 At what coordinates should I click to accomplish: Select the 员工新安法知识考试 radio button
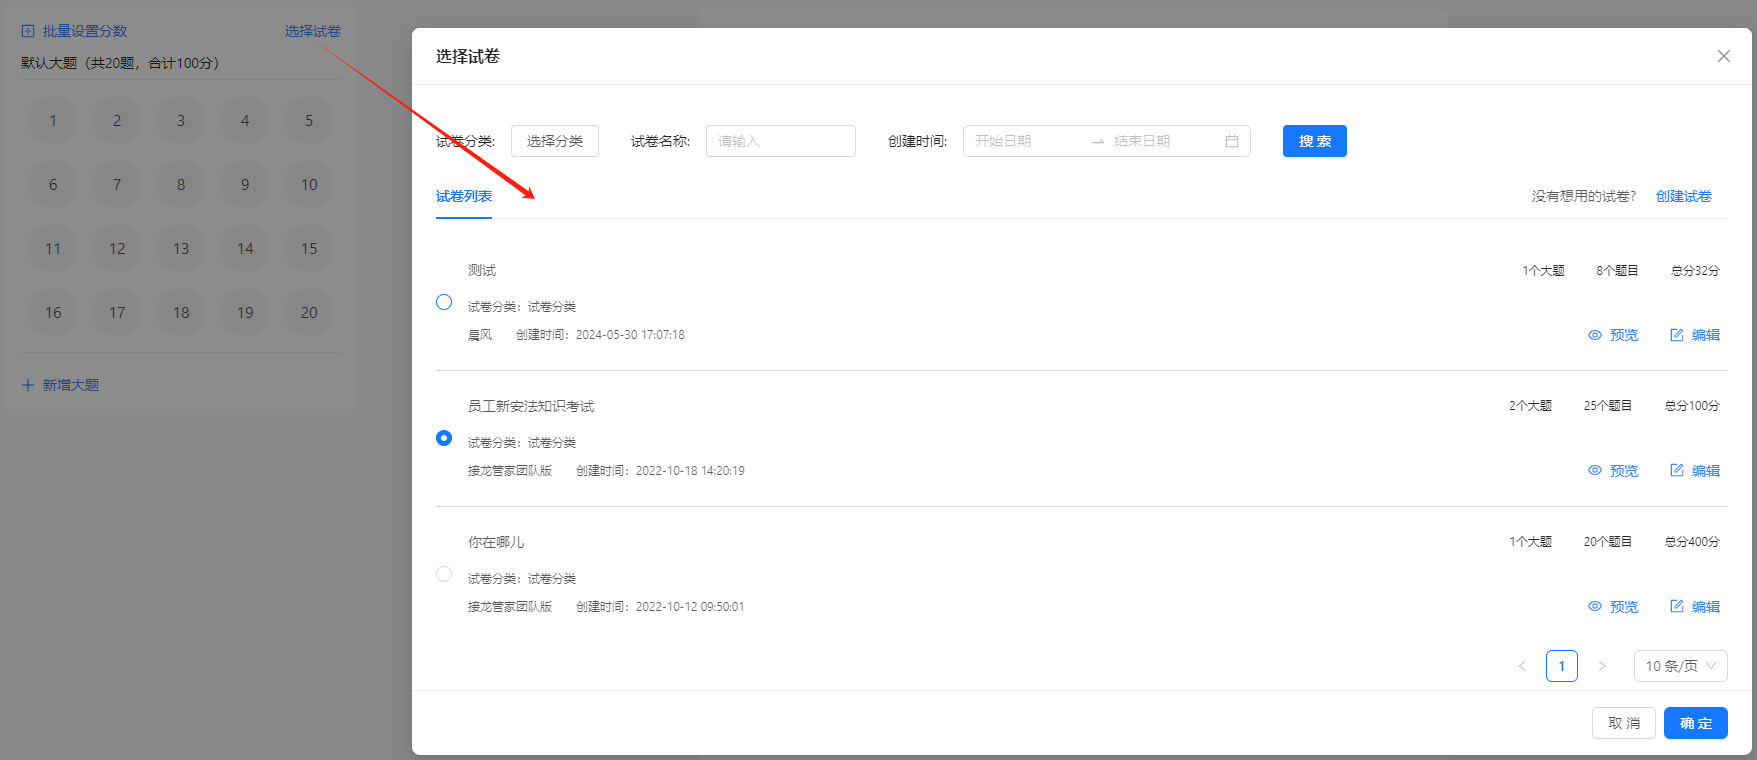click(x=444, y=438)
